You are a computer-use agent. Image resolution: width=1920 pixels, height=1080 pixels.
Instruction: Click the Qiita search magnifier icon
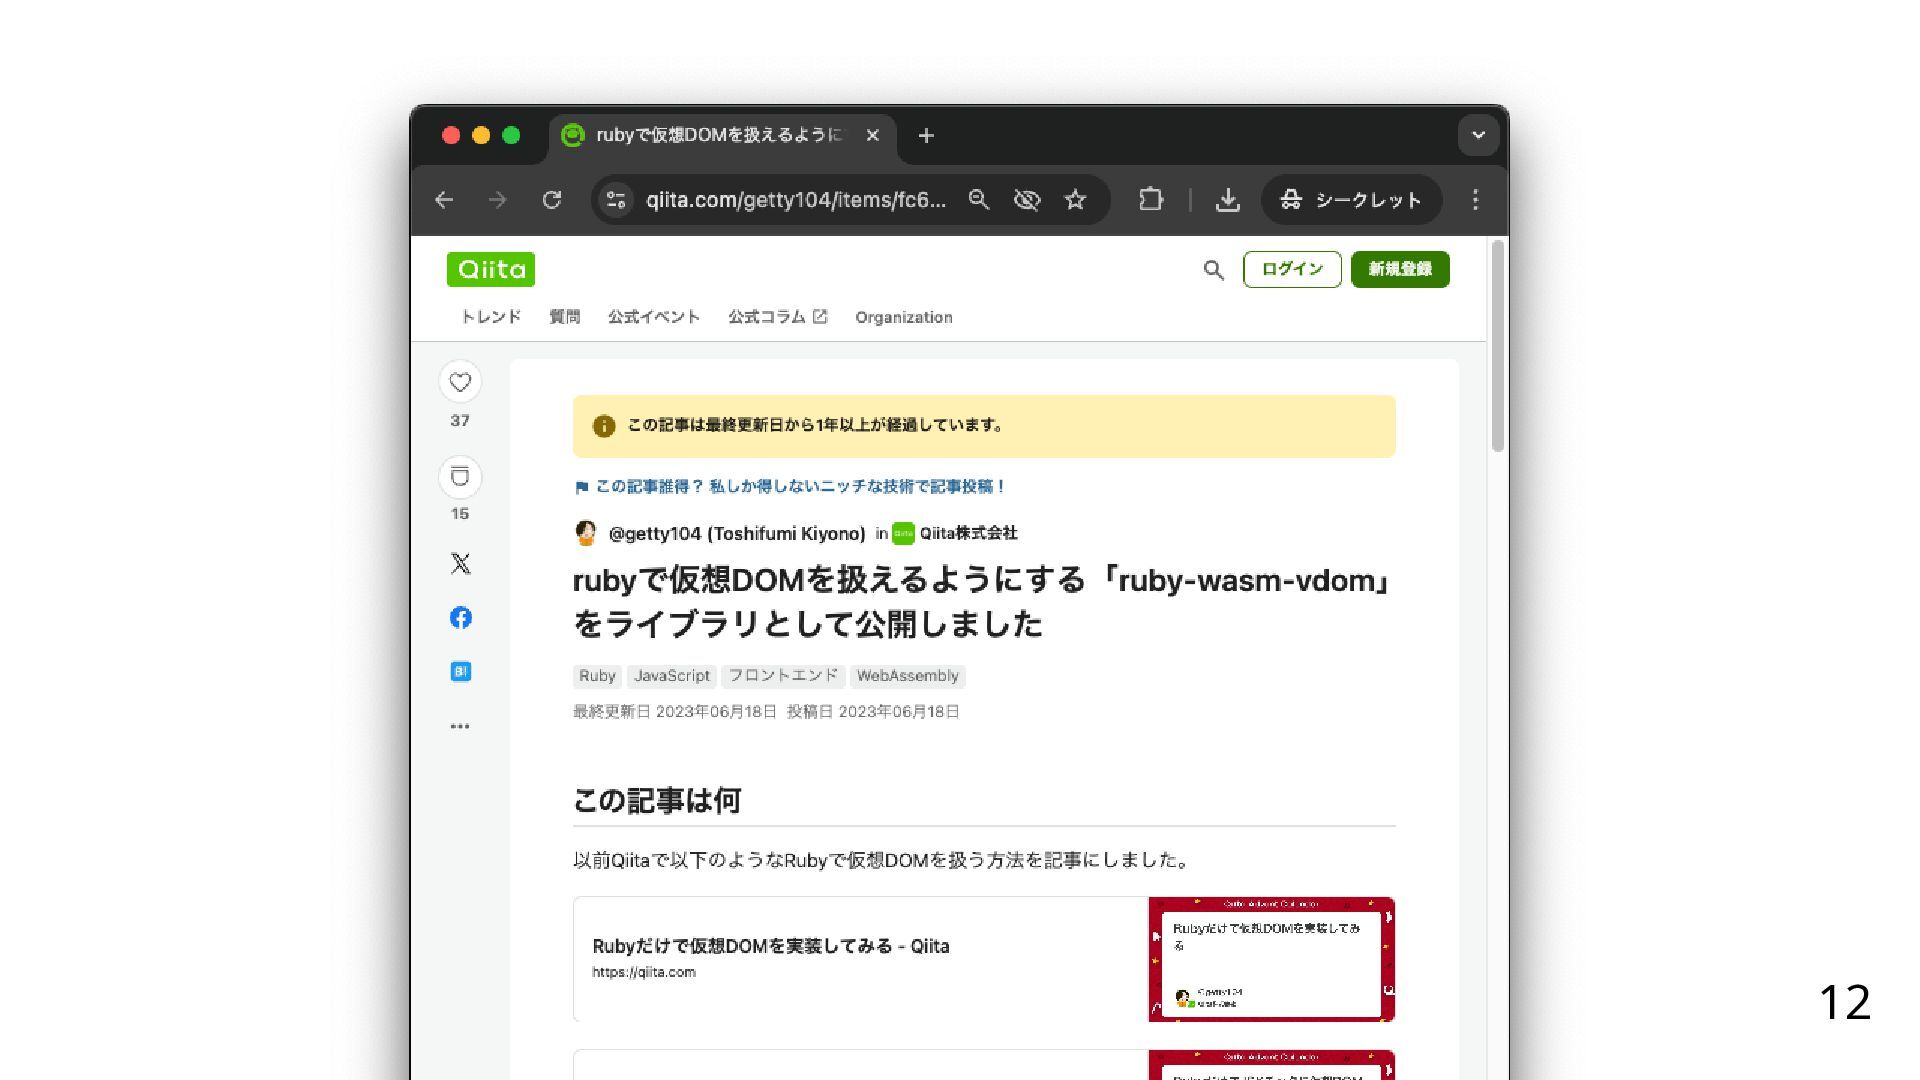(1213, 270)
